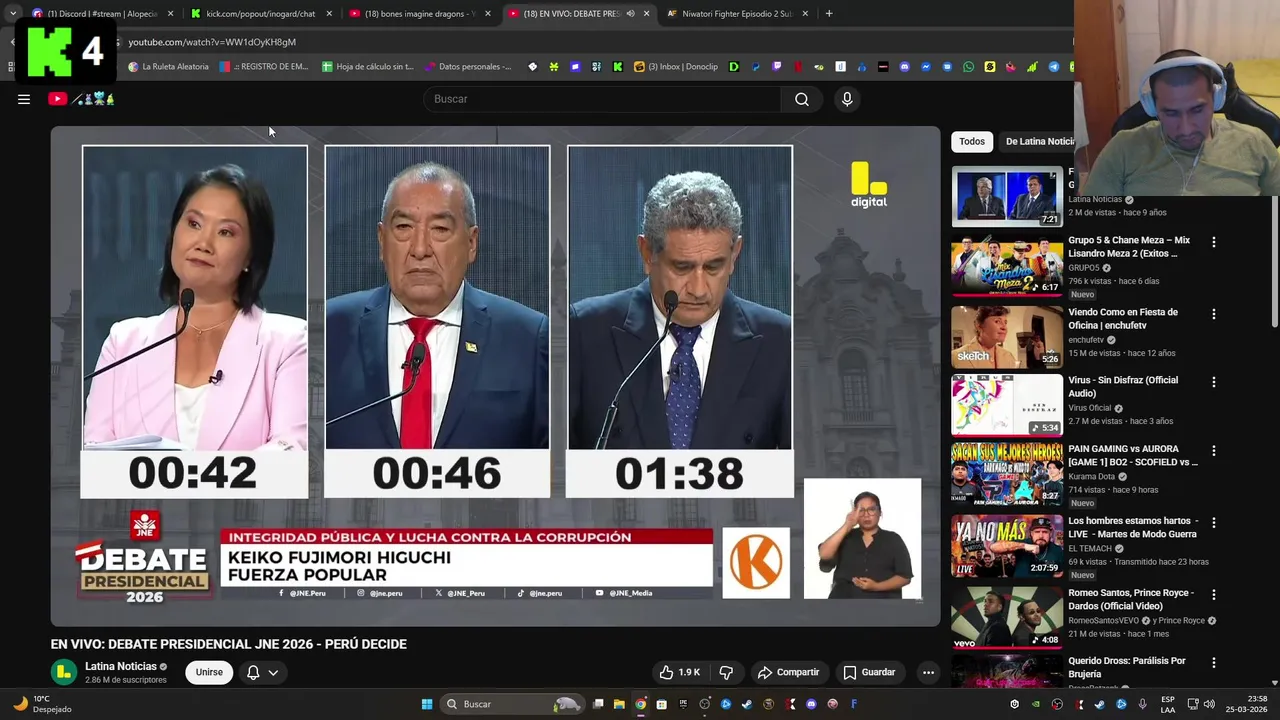Viewport: 1280px width, 720px height.
Task: Open options for Romeo Santos Dardos video
Action: click(1214, 595)
